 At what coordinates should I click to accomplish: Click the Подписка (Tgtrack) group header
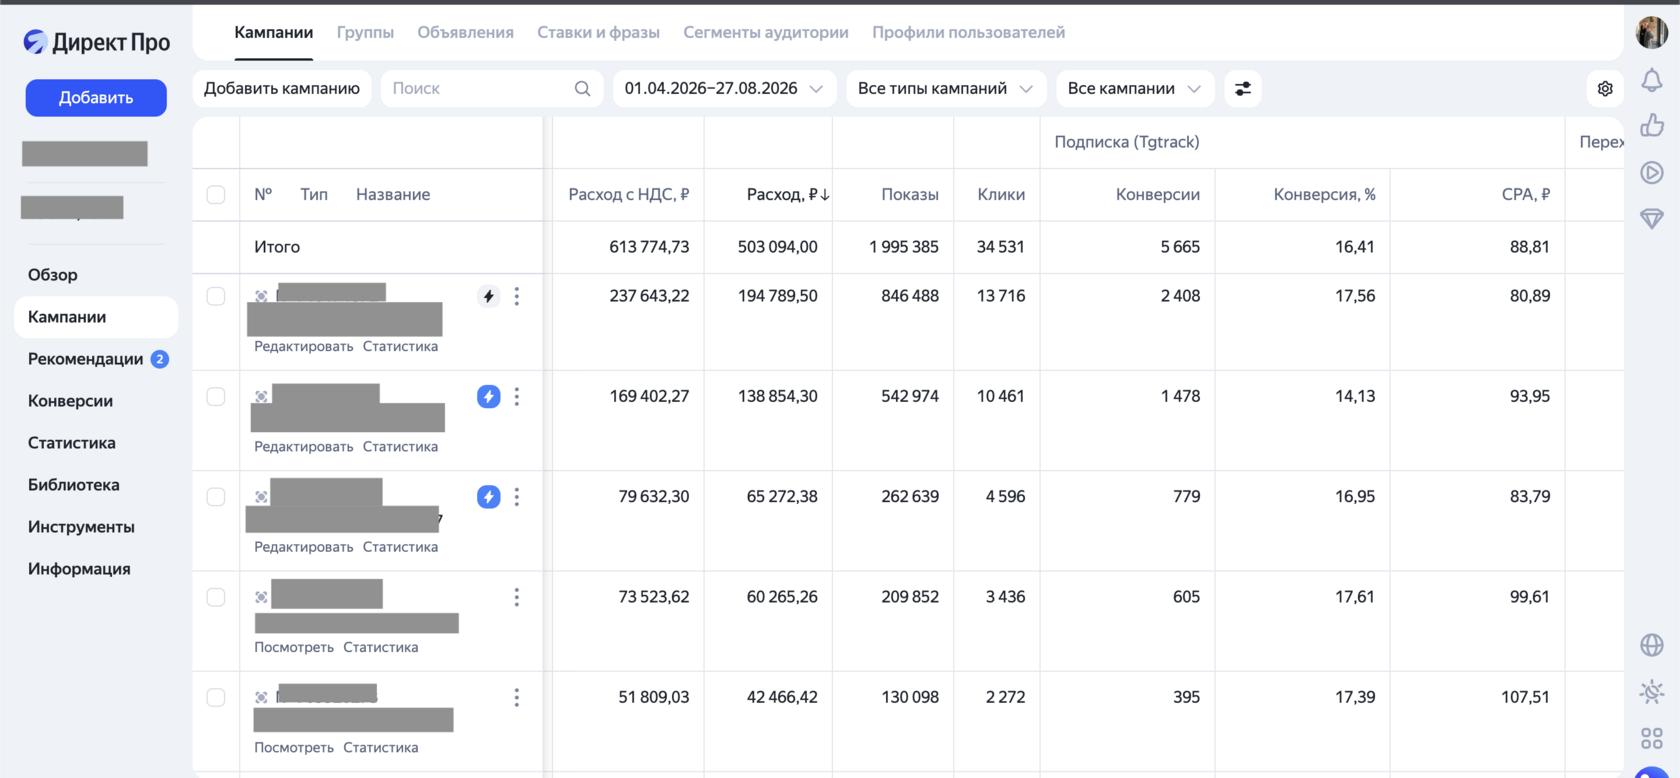1127,142
